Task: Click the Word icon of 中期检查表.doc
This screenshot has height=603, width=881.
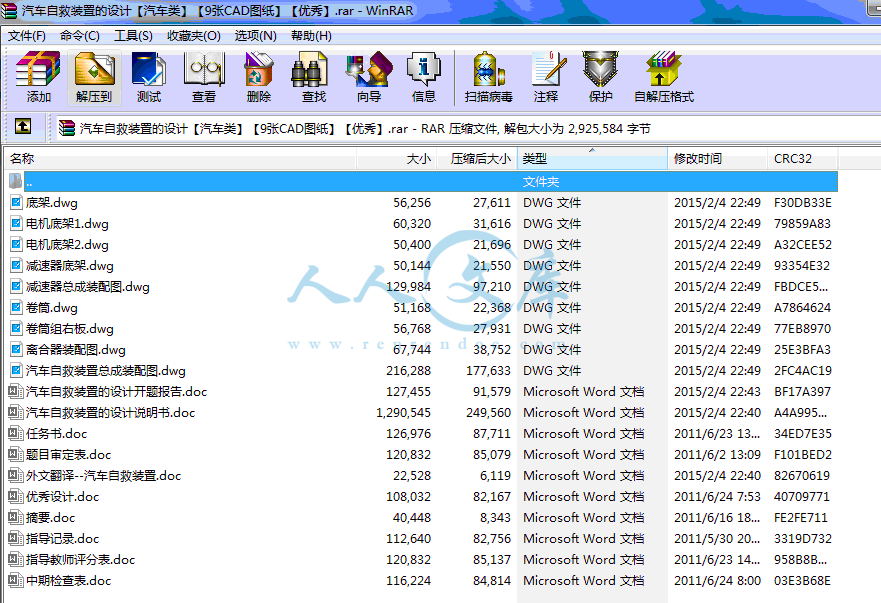Action: coord(15,581)
